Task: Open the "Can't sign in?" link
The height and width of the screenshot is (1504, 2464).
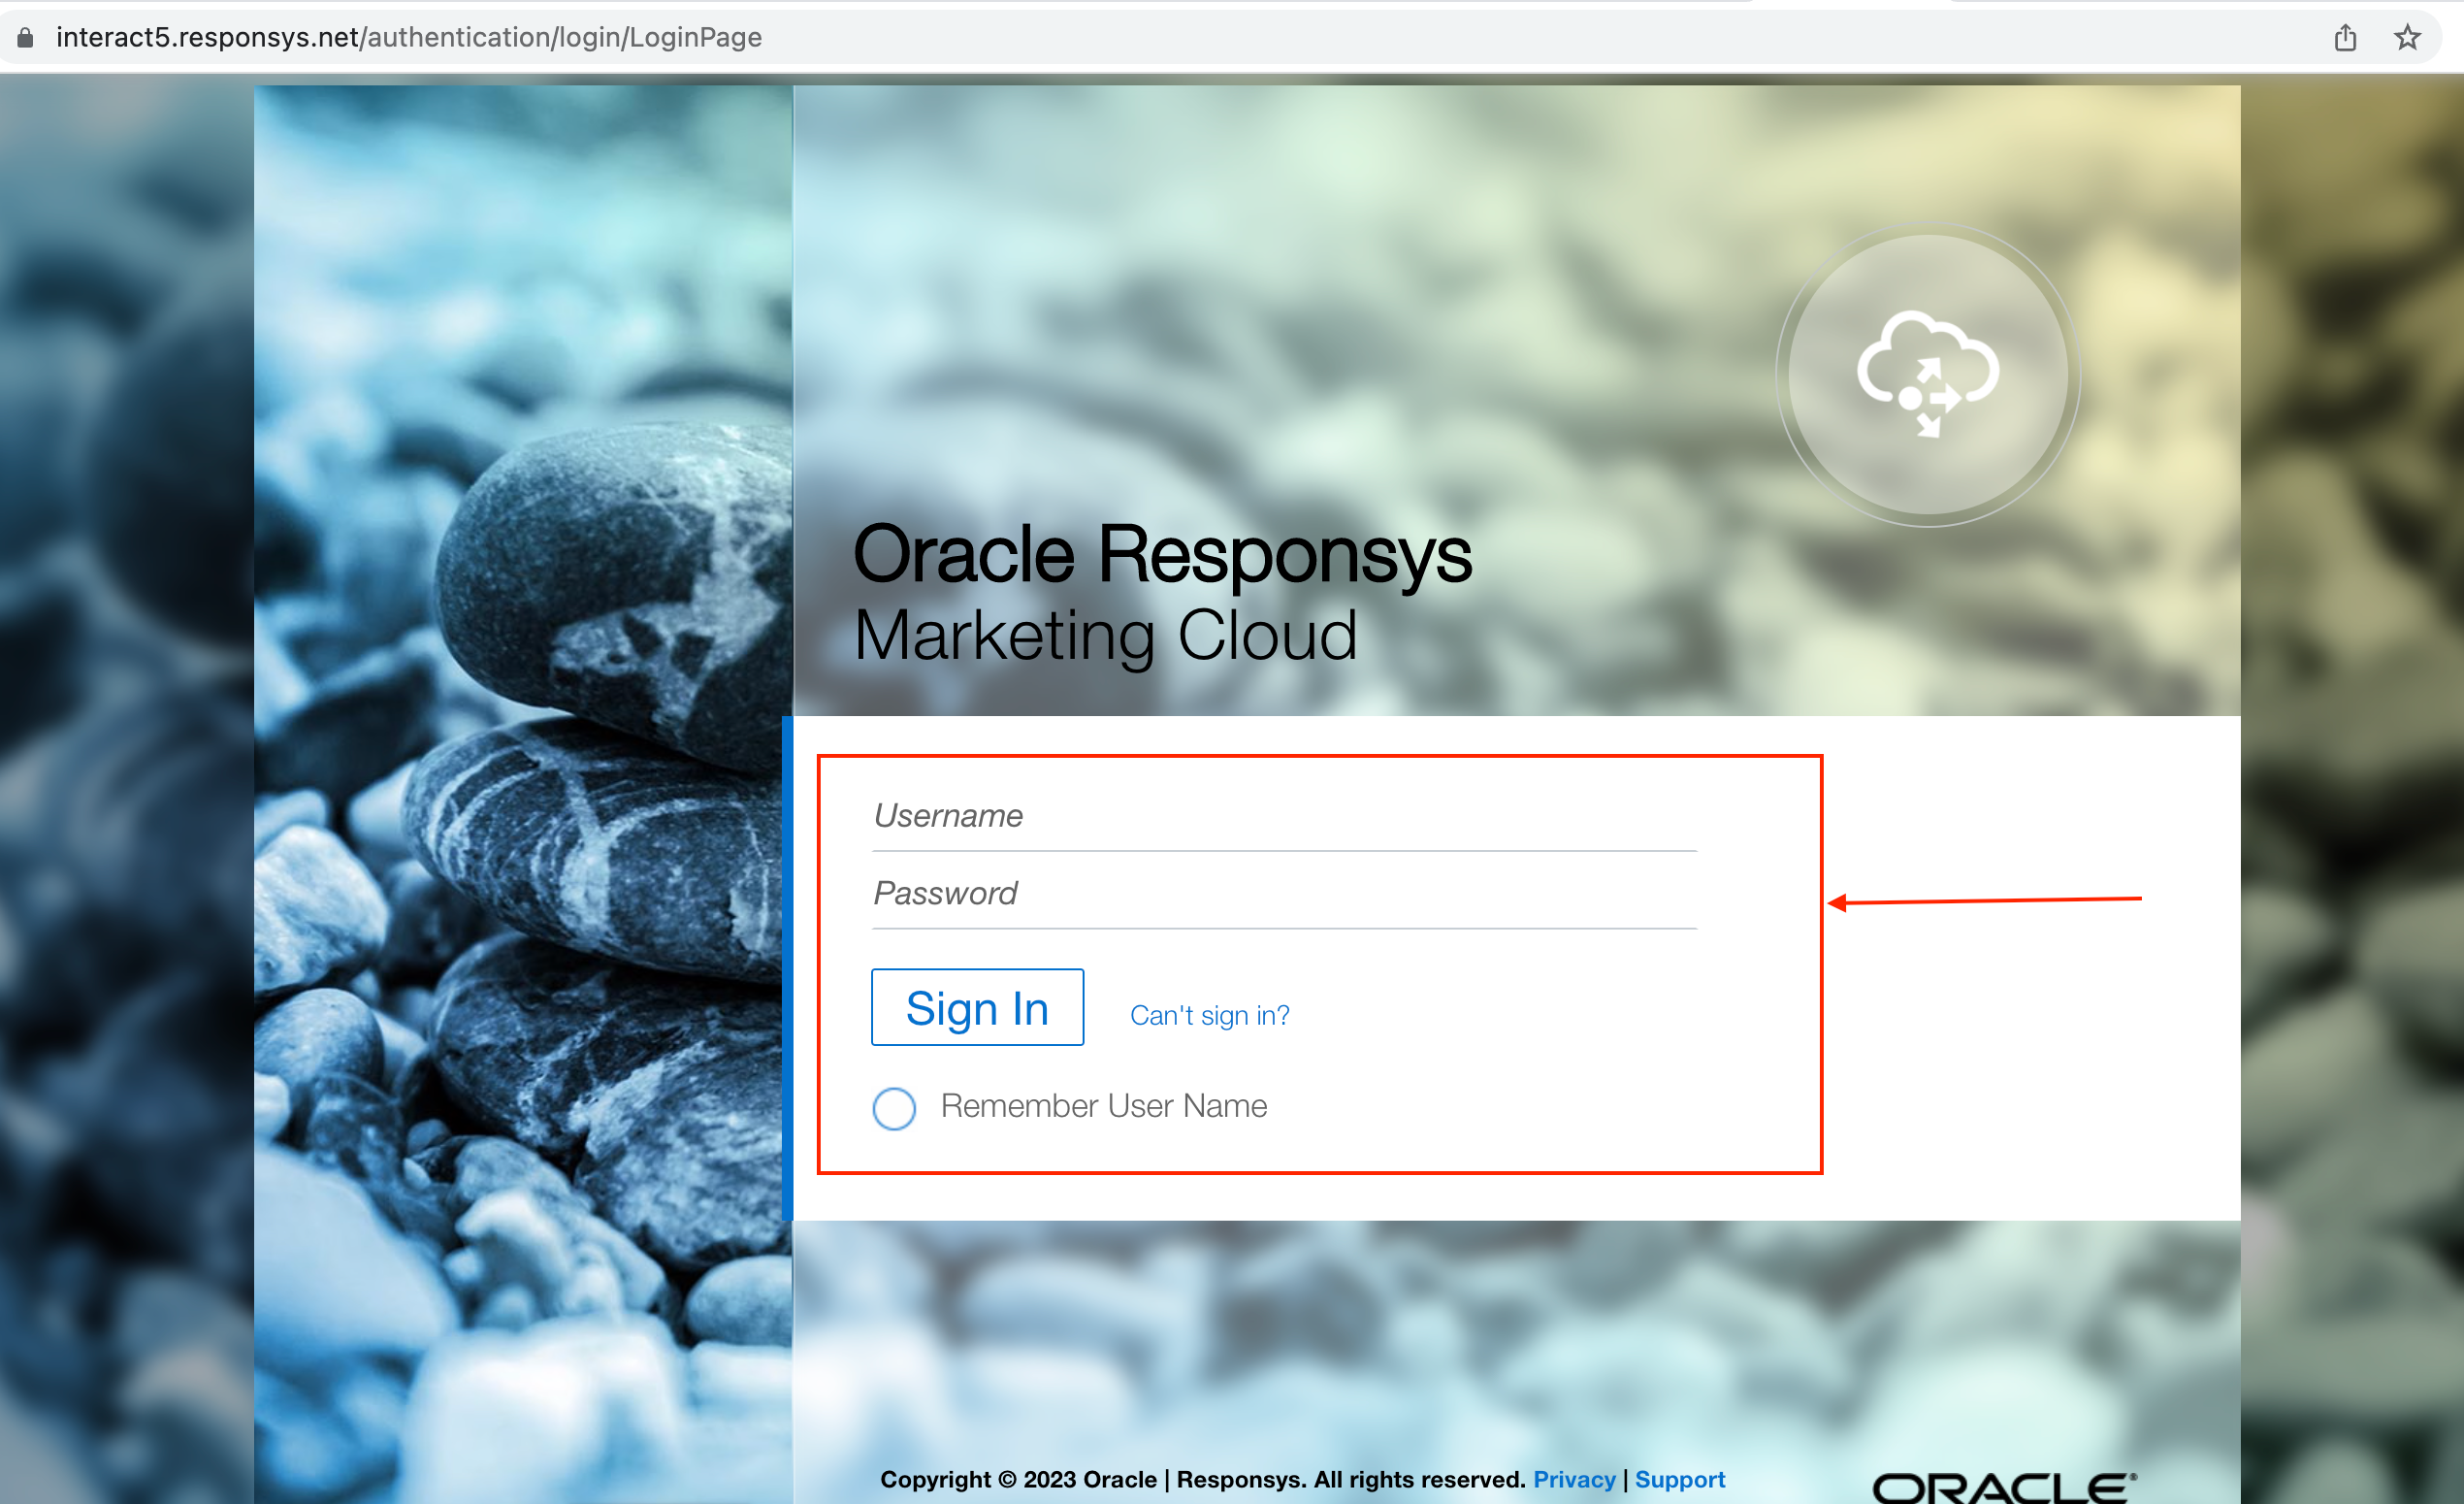Action: [x=1209, y=1015]
